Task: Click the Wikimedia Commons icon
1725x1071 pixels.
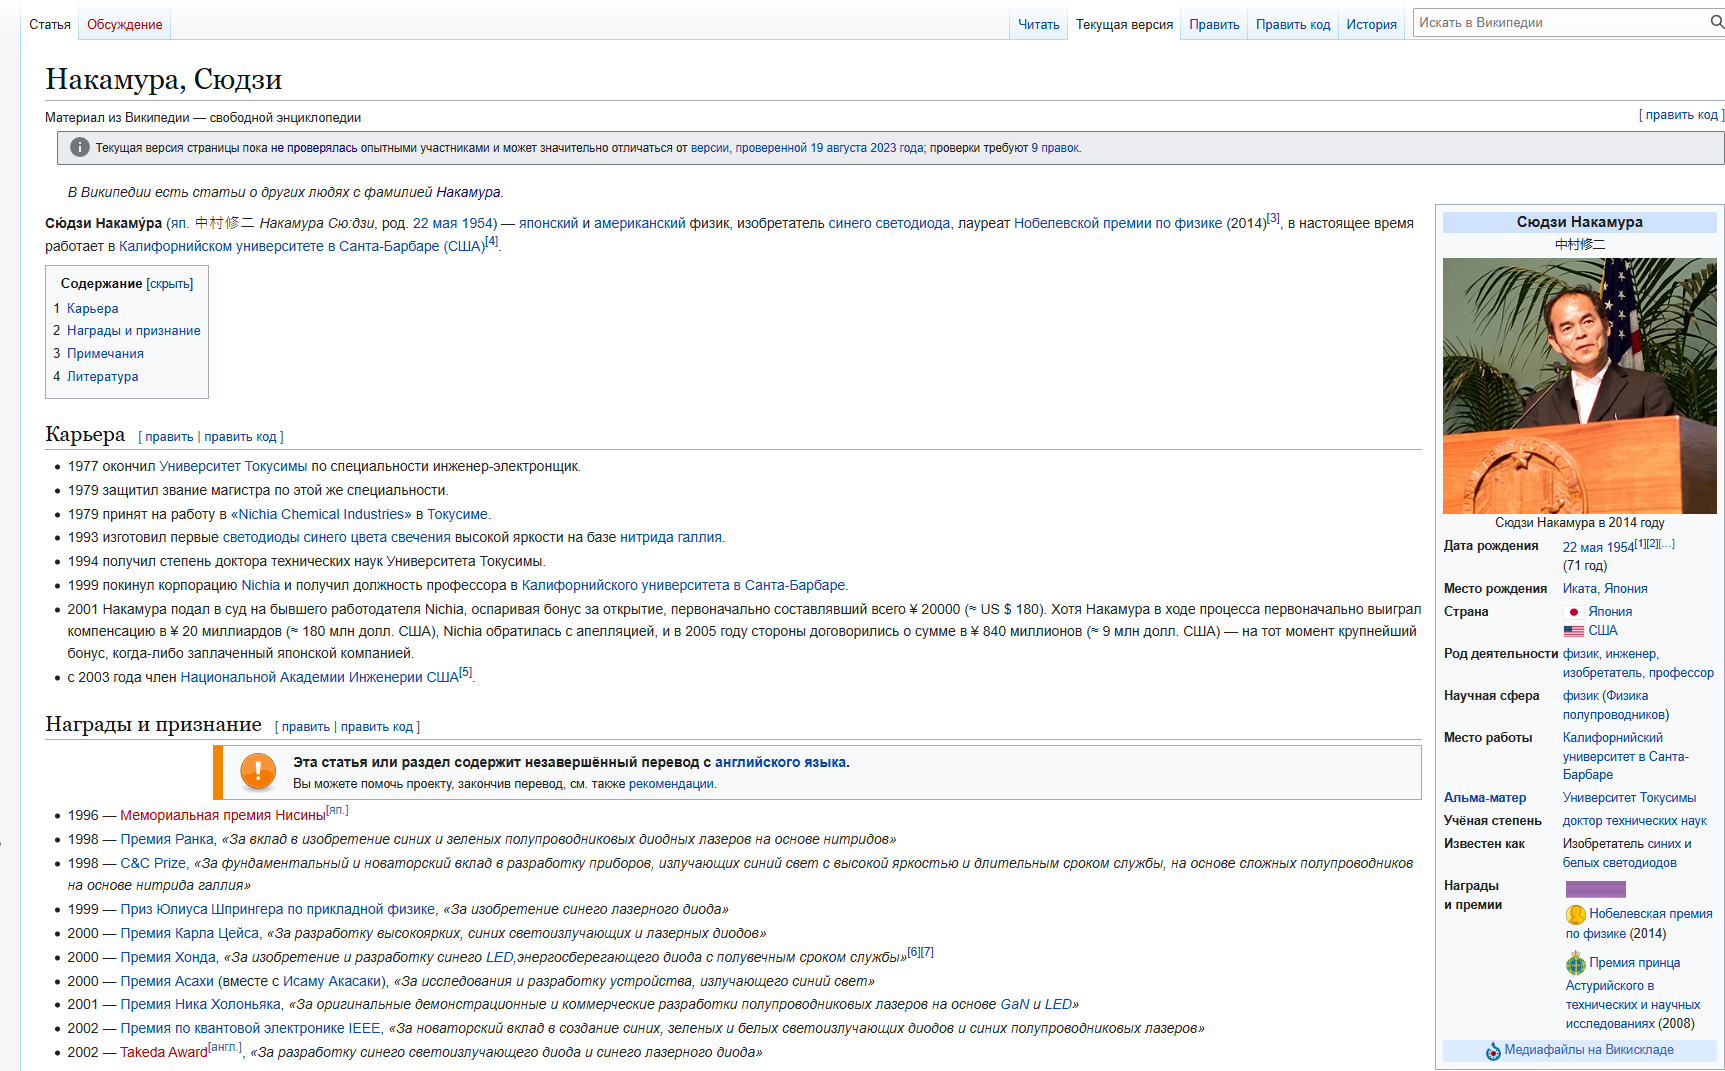Action: 1493,1051
